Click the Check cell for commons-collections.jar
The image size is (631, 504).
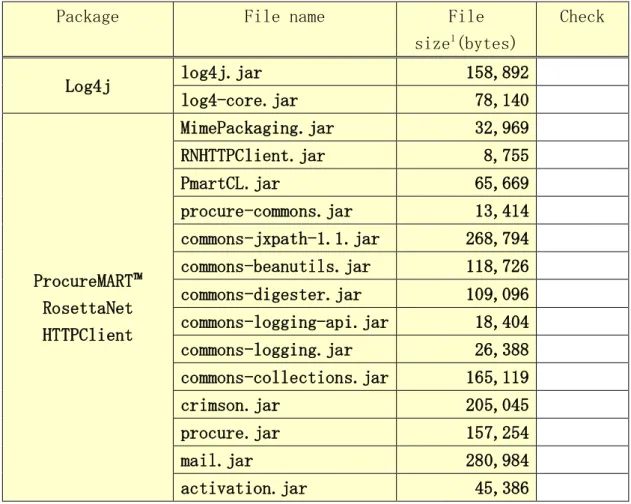coord(582,377)
